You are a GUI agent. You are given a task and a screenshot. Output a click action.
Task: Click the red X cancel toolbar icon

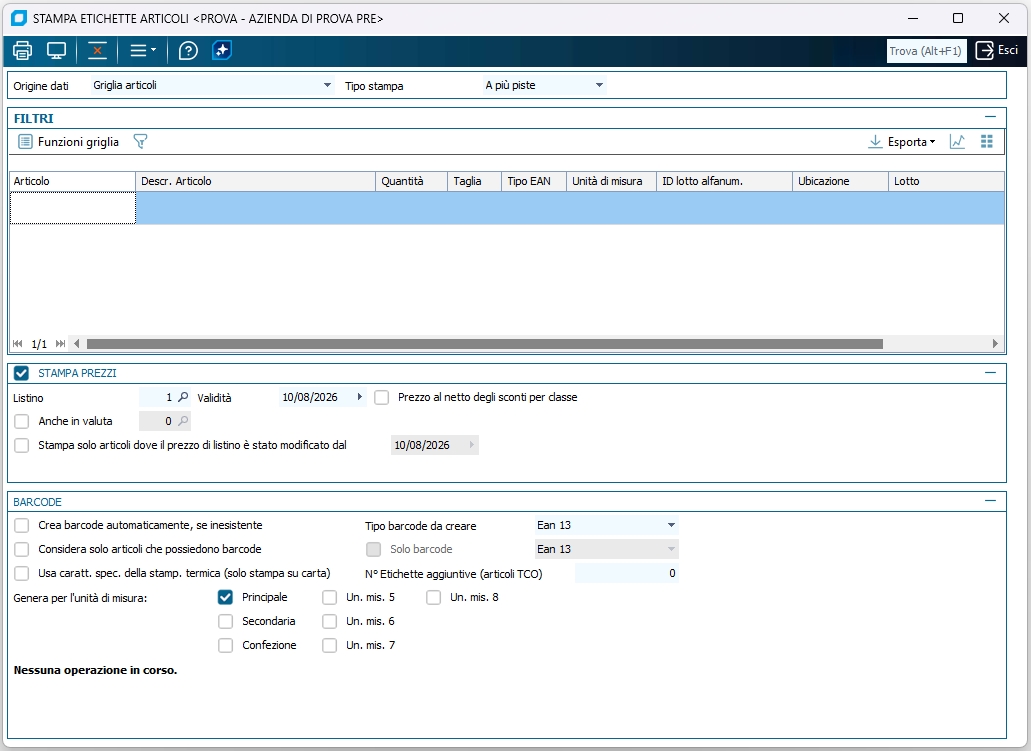pos(97,51)
